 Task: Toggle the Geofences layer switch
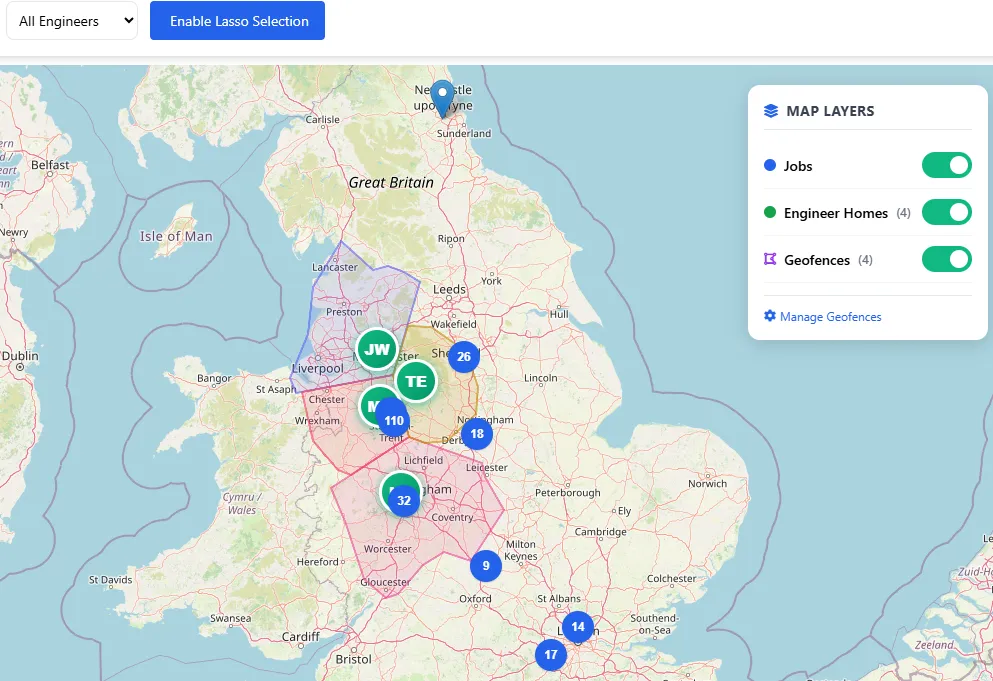click(x=946, y=259)
